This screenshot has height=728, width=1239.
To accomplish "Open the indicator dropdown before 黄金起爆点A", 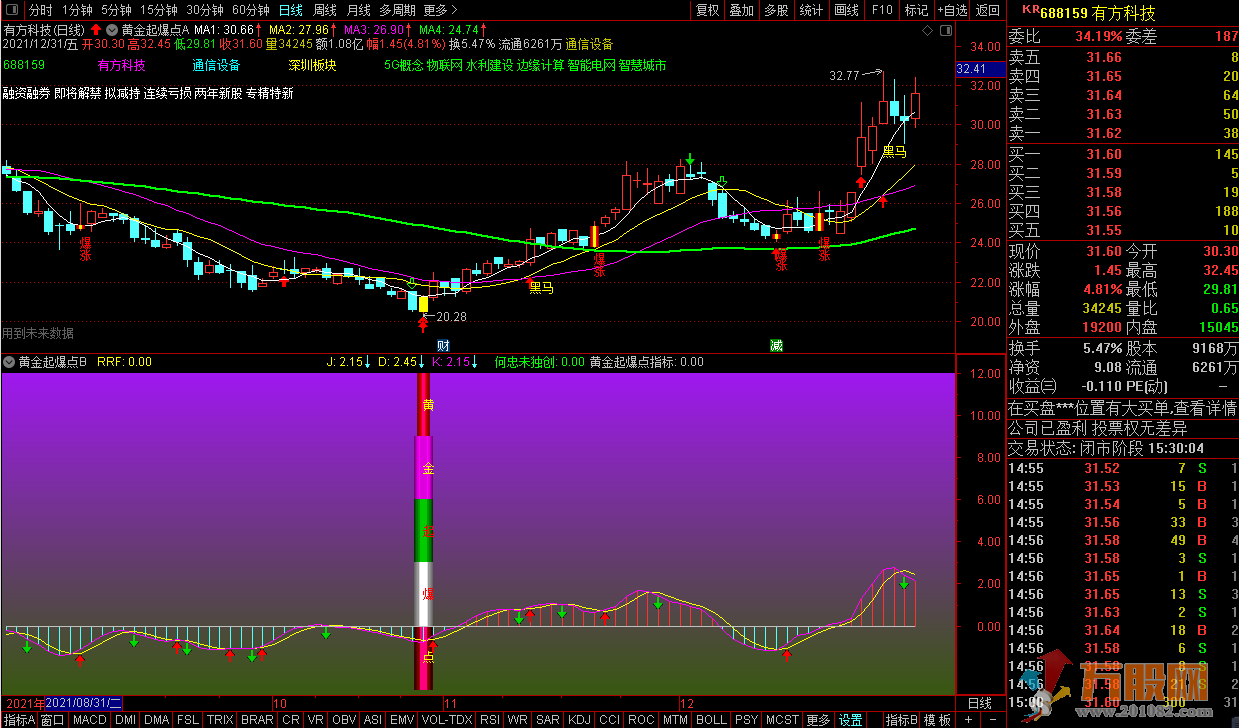I will click(x=111, y=30).
